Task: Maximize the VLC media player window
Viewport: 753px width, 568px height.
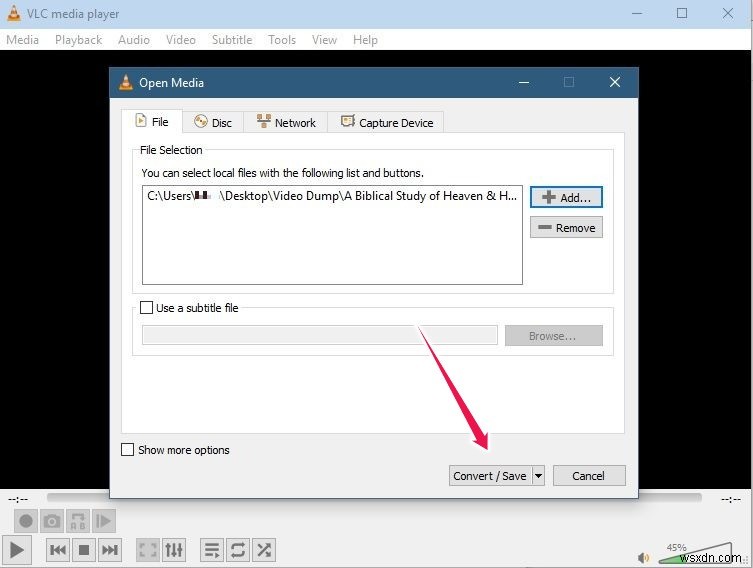Action: (682, 13)
